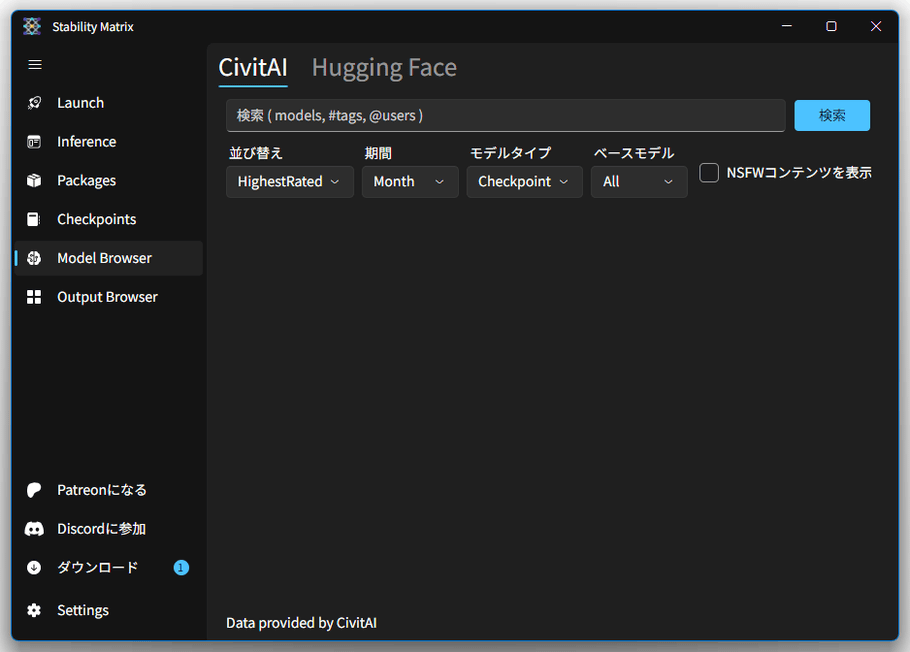Screen dimensions: 910x652
Task: Focus the 検索 models search field
Action: point(505,116)
